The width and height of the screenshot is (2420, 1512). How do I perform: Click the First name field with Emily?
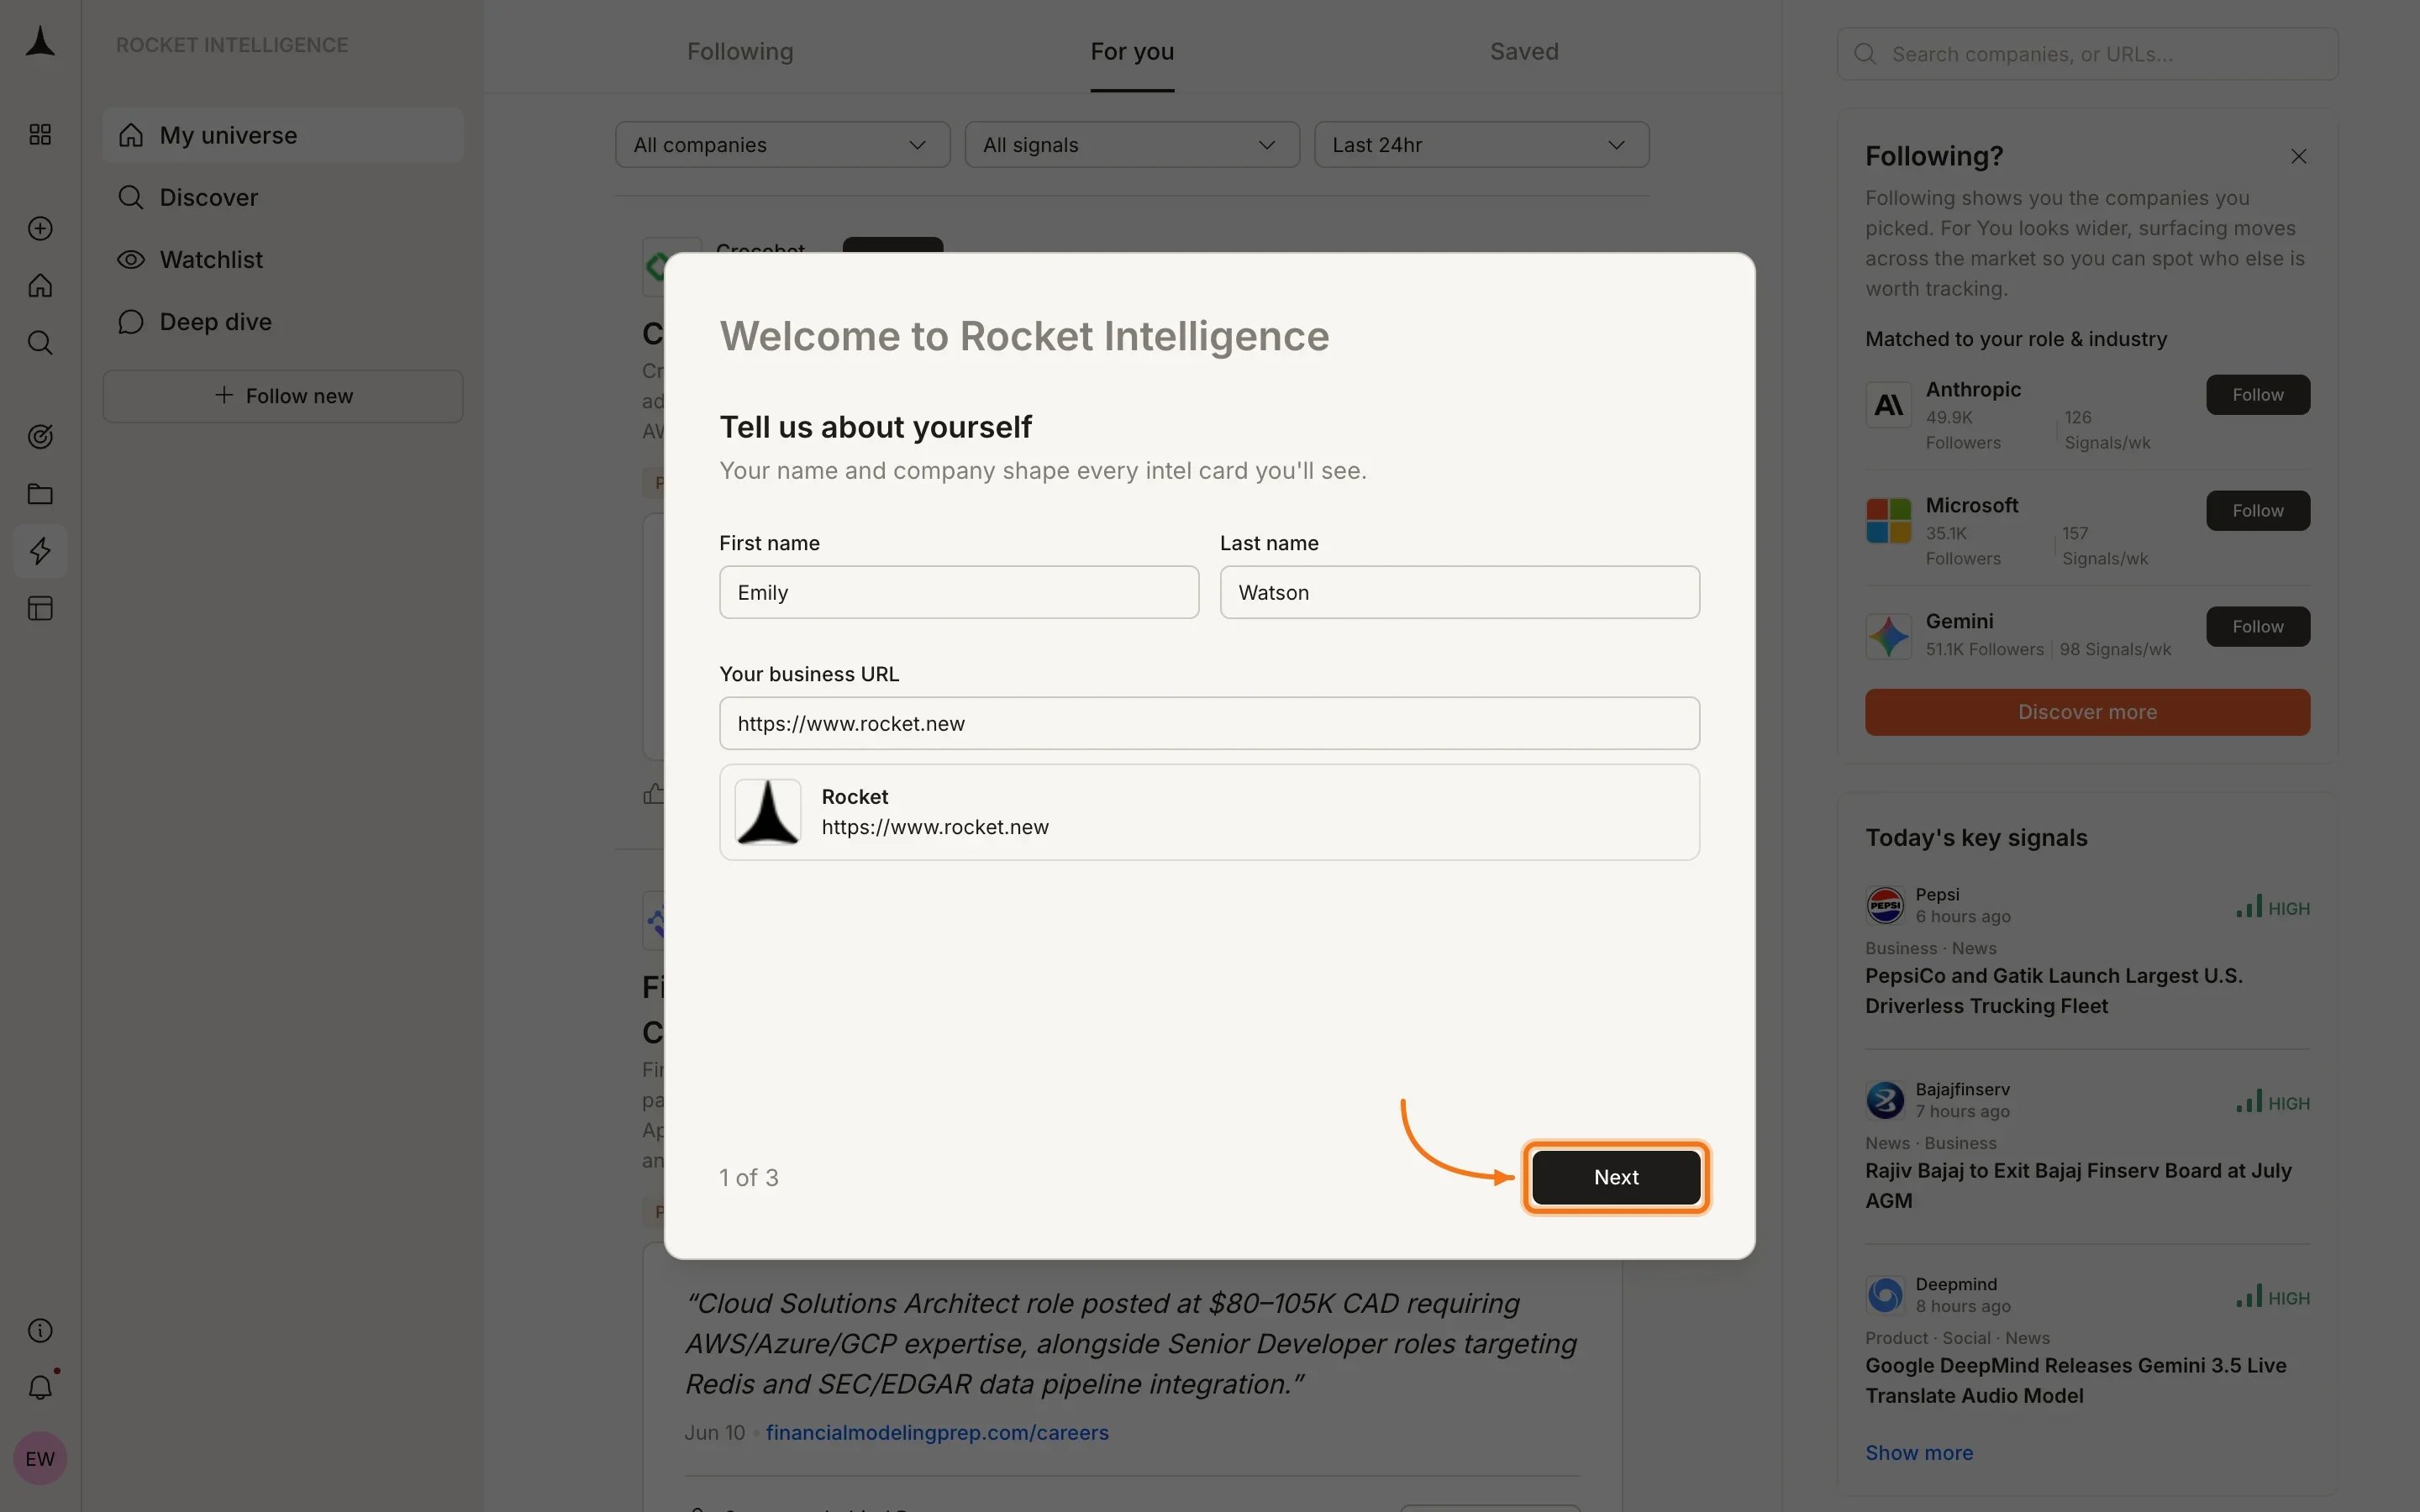959,592
